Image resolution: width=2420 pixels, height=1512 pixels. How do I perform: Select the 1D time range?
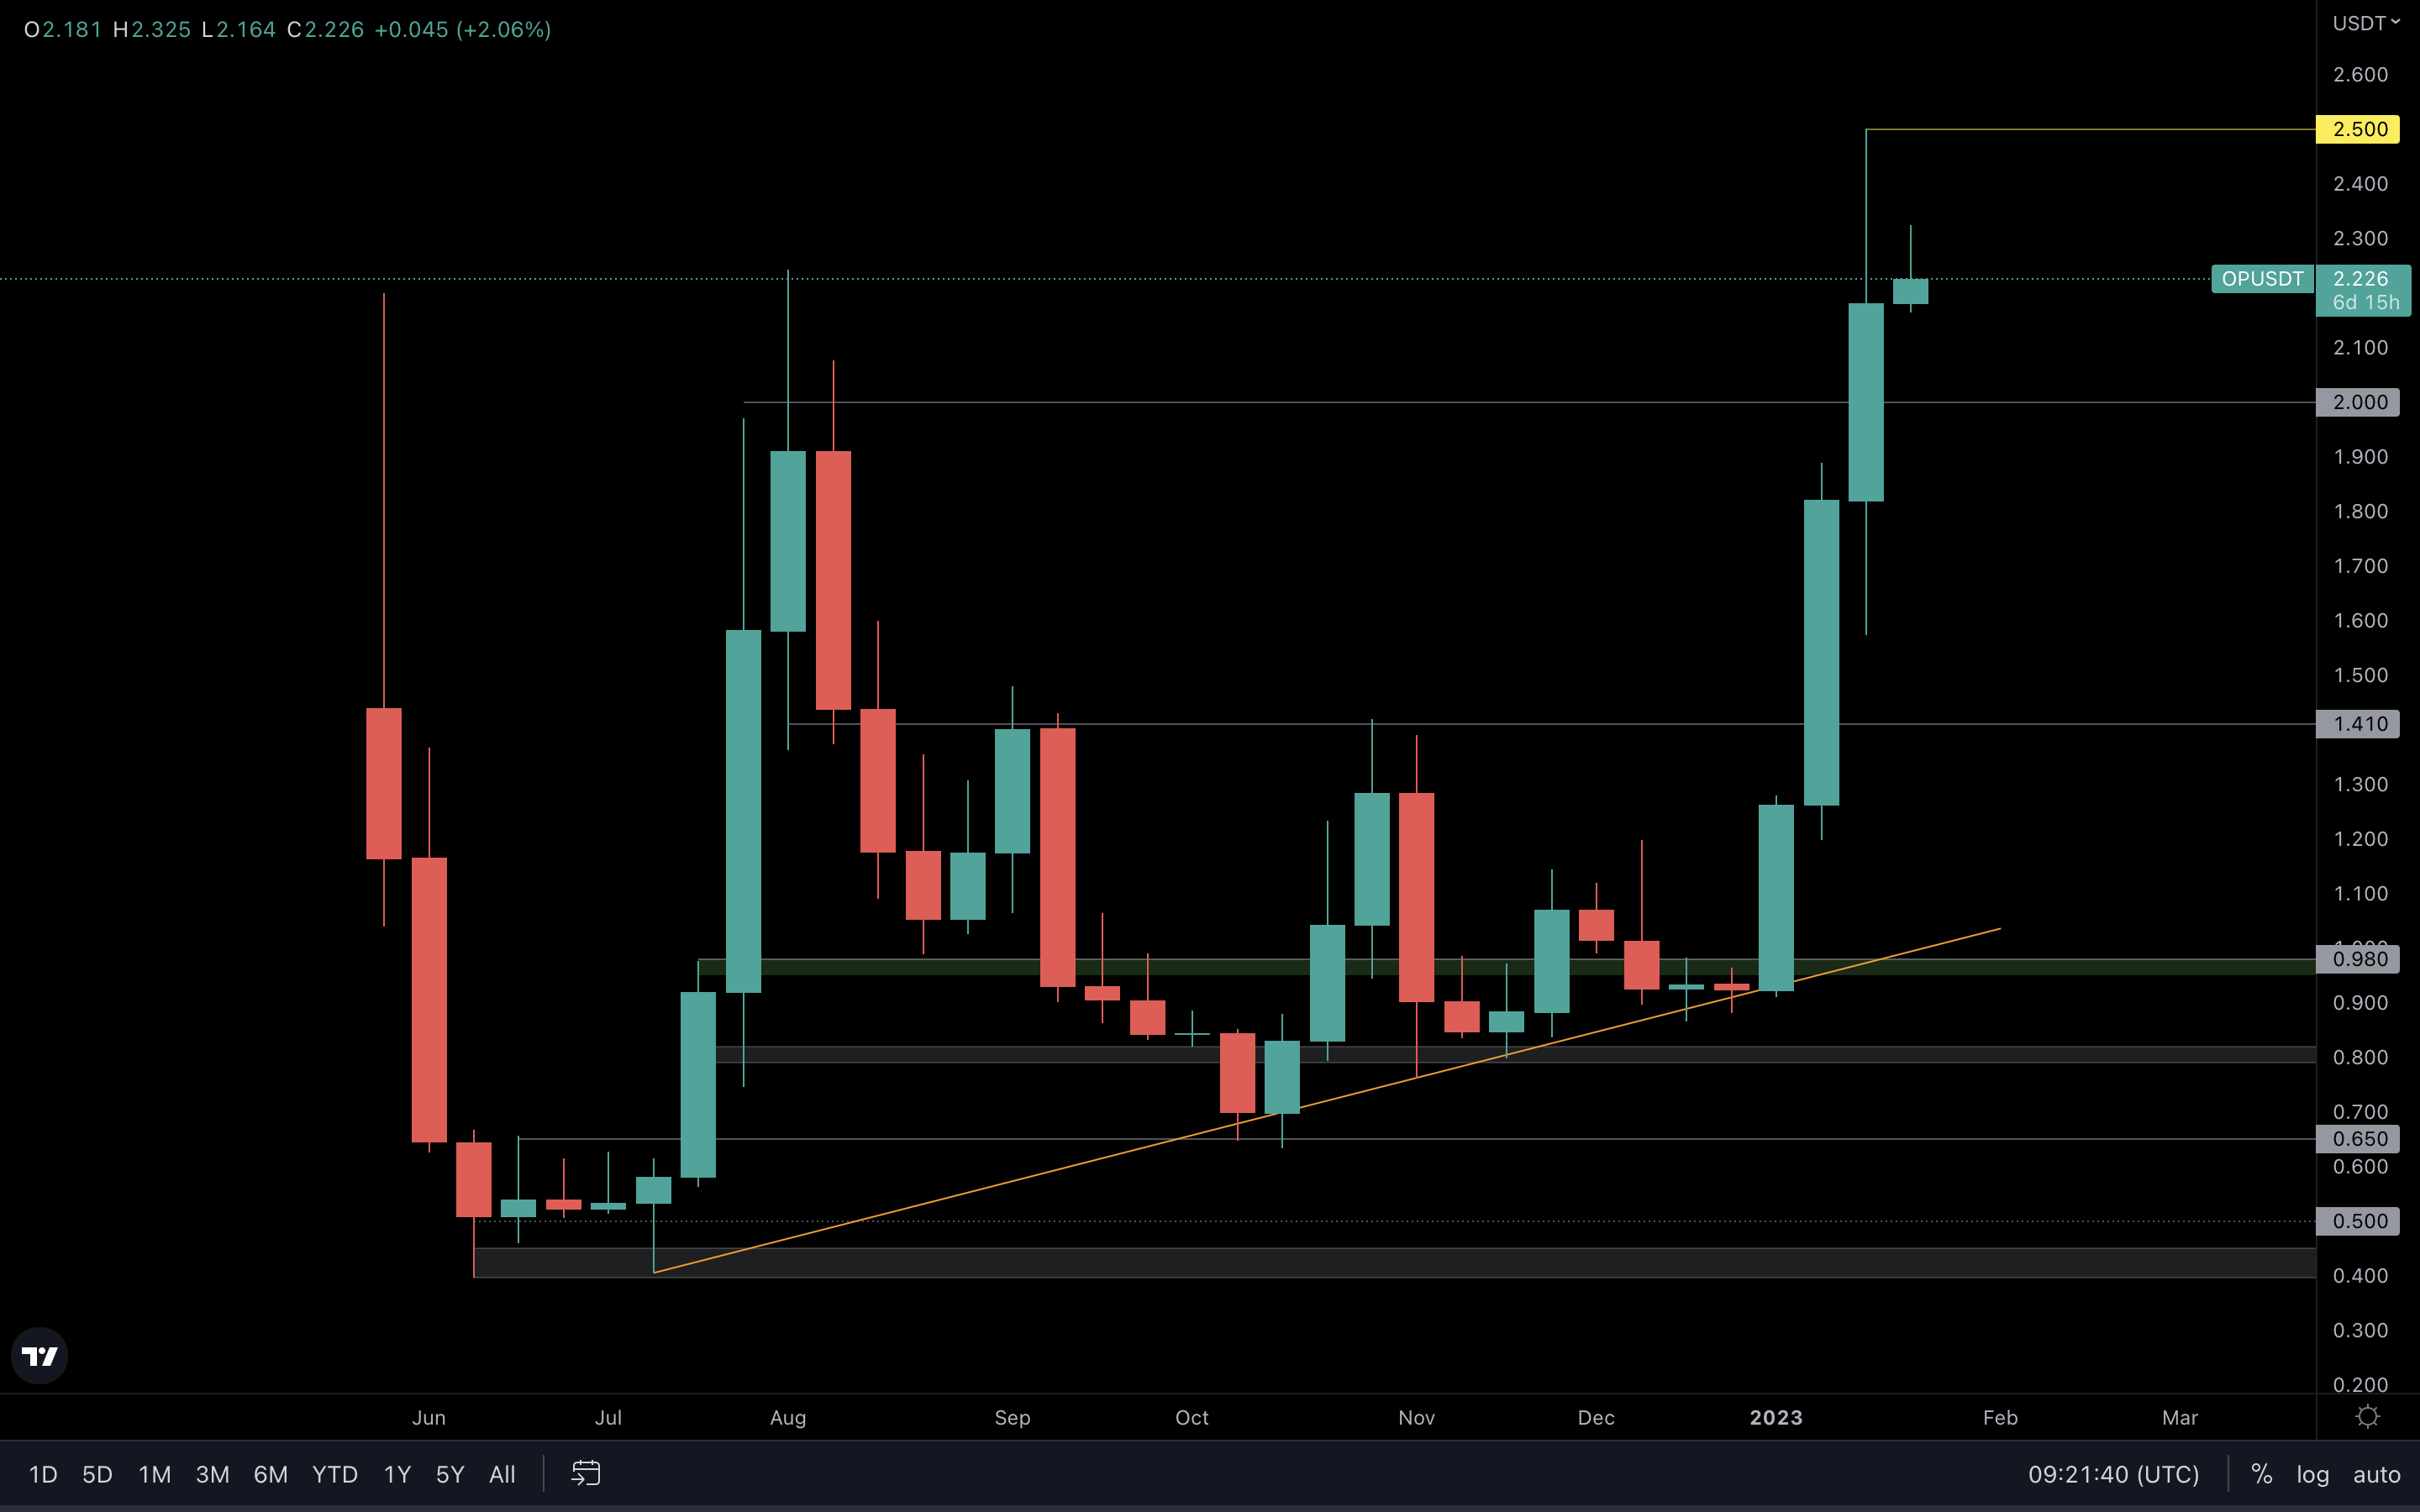coord(43,1474)
